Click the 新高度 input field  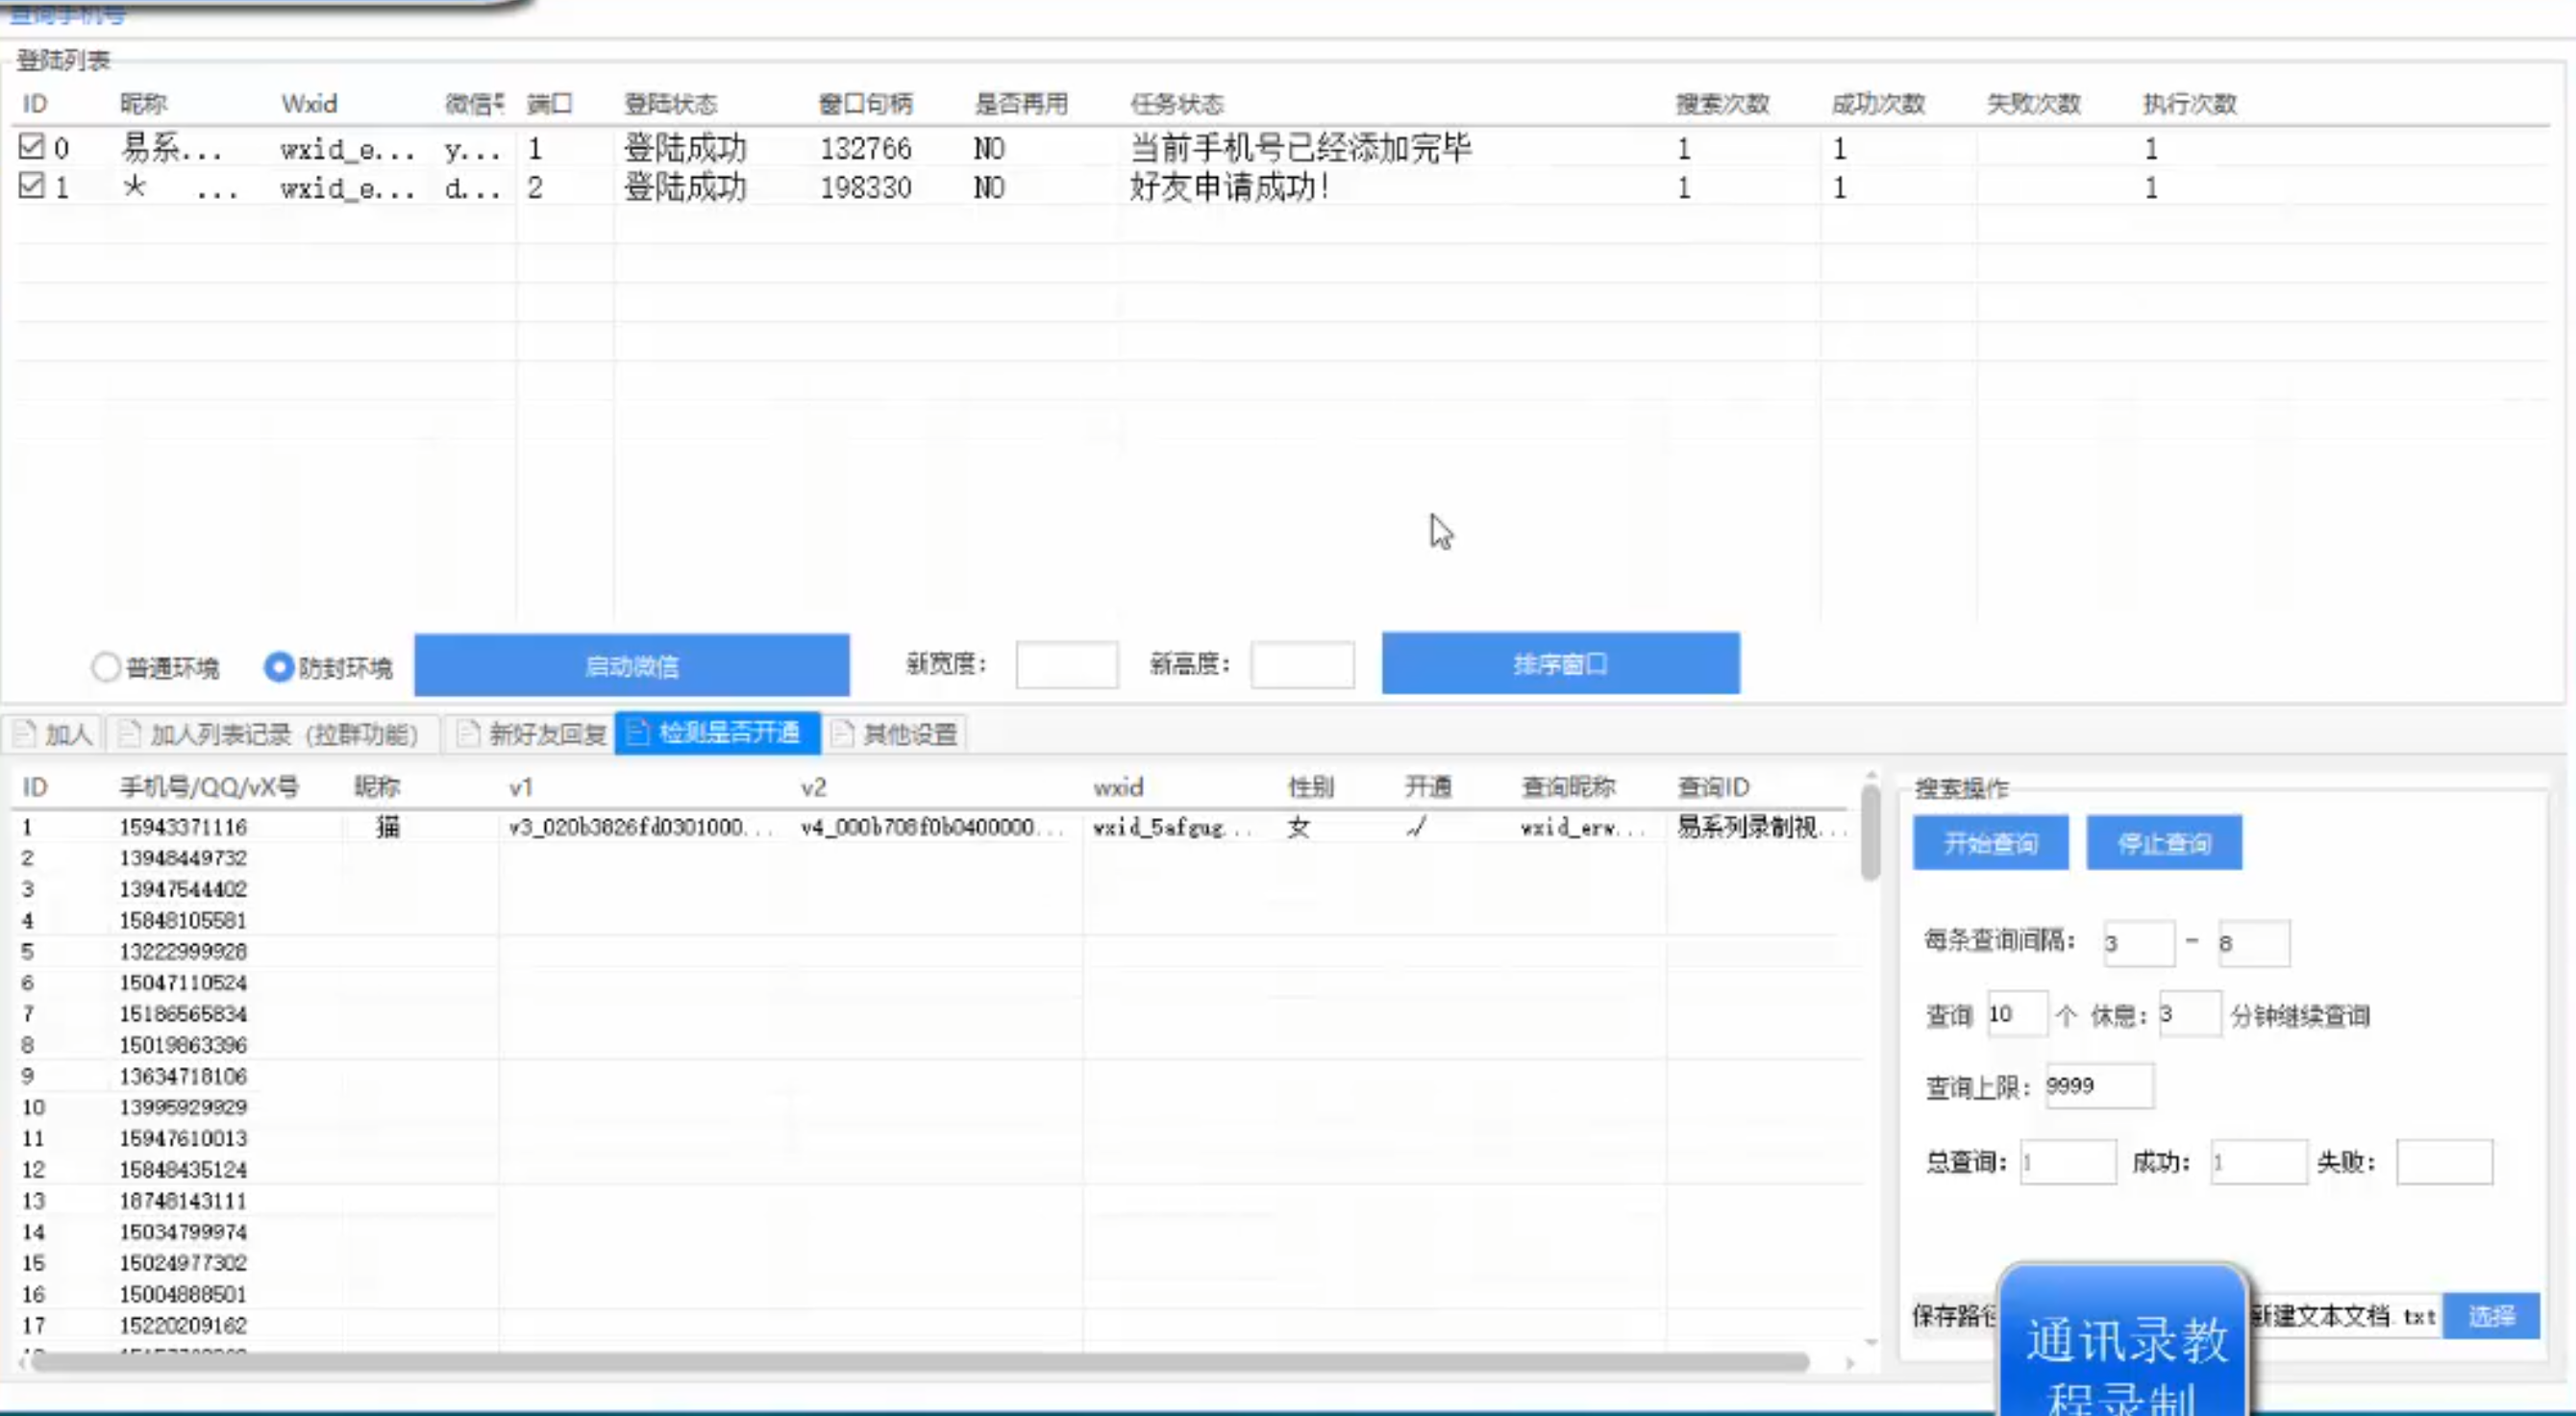1302,665
